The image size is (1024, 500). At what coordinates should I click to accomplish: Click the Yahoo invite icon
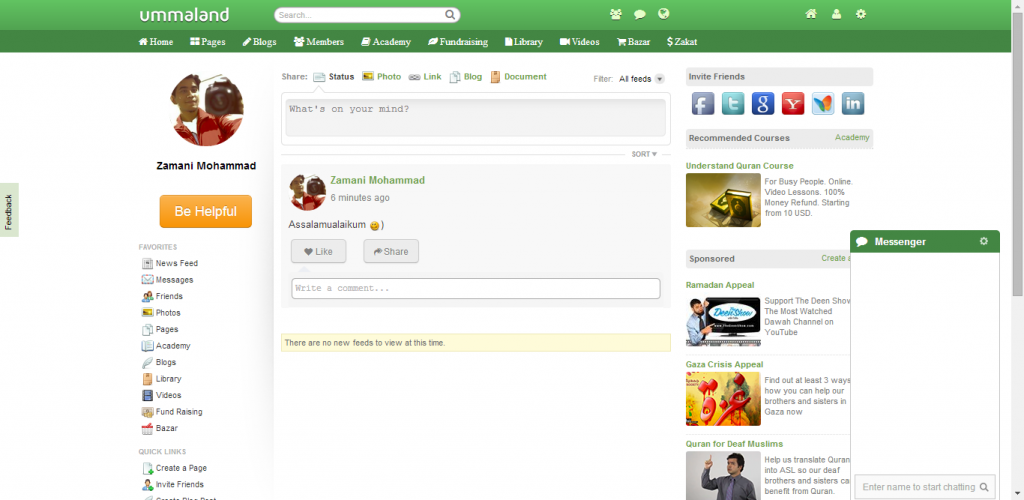793,103
